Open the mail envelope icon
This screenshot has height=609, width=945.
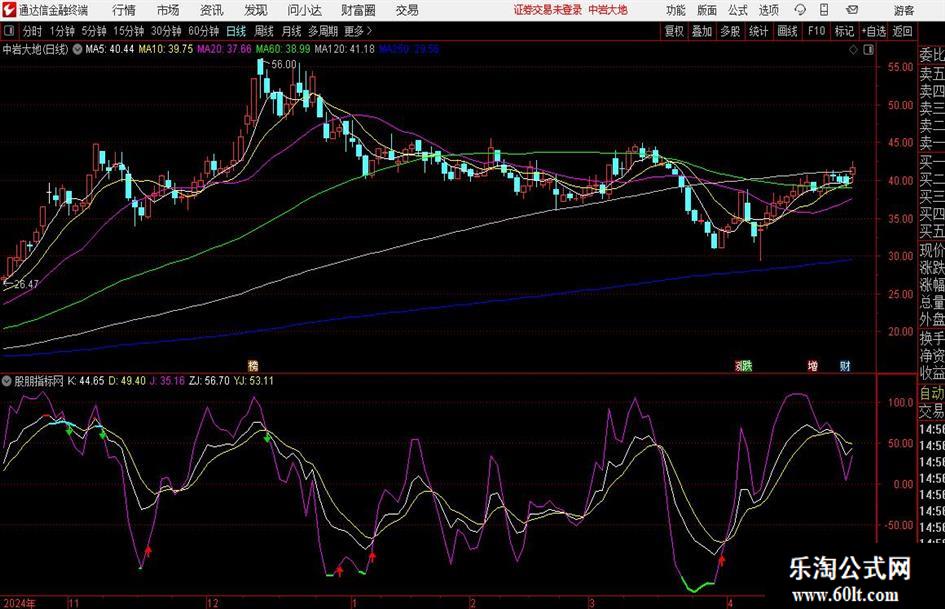(852, 10)
